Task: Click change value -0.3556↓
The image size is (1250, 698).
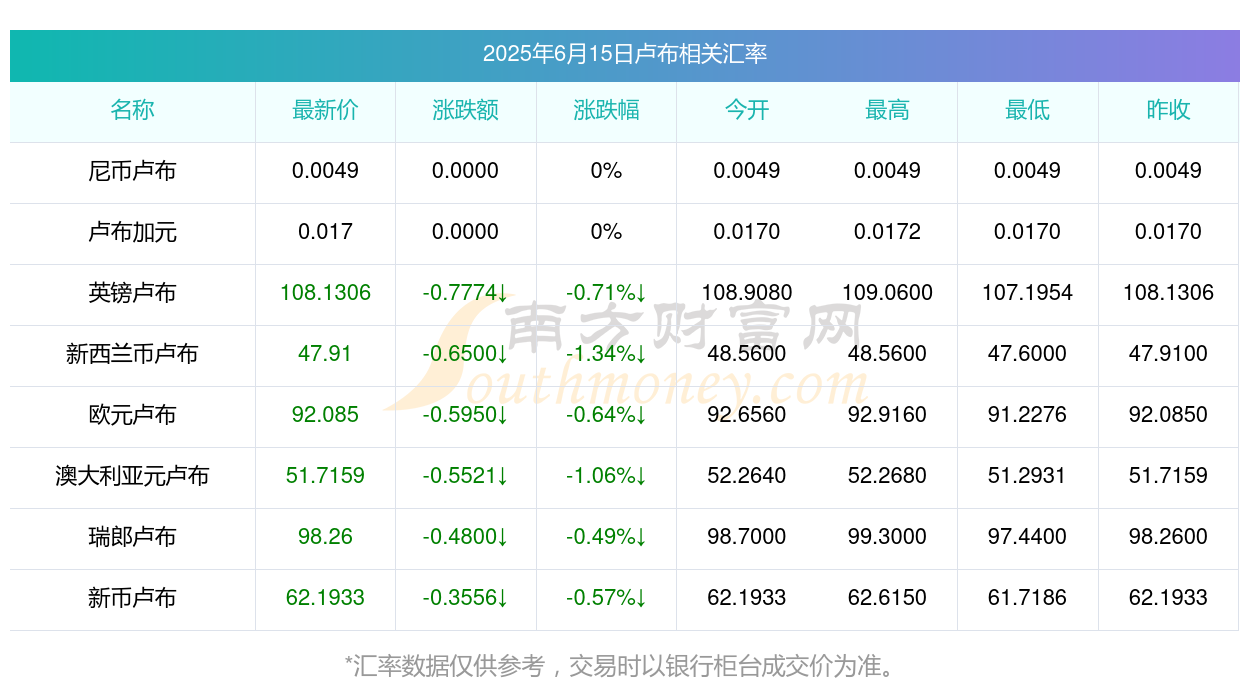Action: 465,598
